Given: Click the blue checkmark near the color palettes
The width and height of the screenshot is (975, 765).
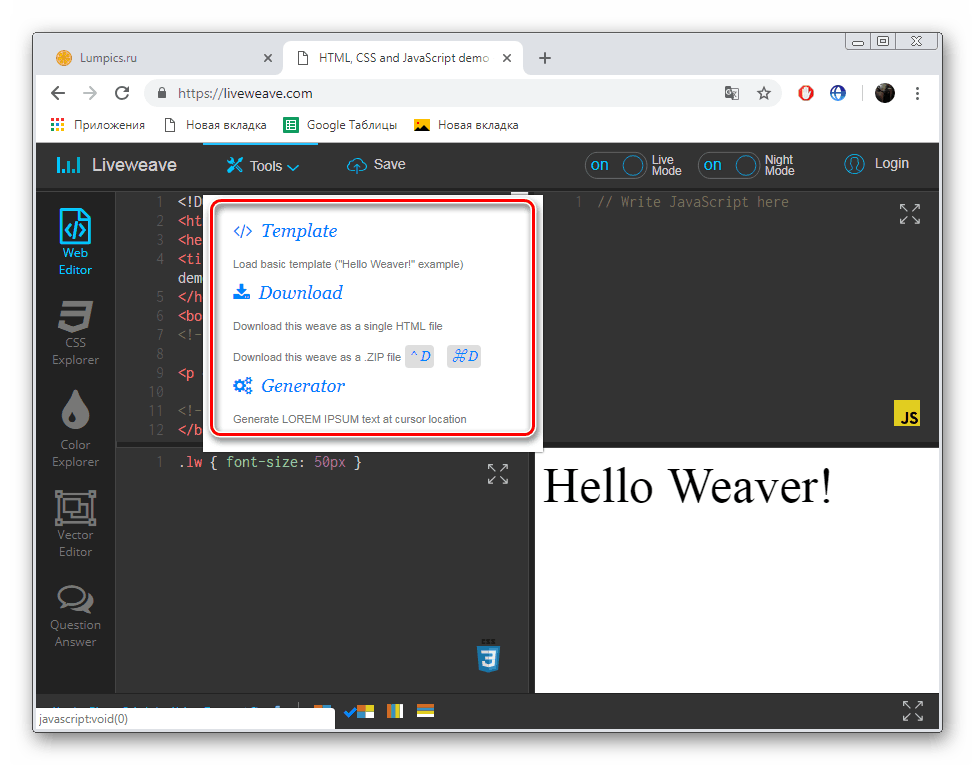Looking at the screenshot, I should [x=349, y=712].
